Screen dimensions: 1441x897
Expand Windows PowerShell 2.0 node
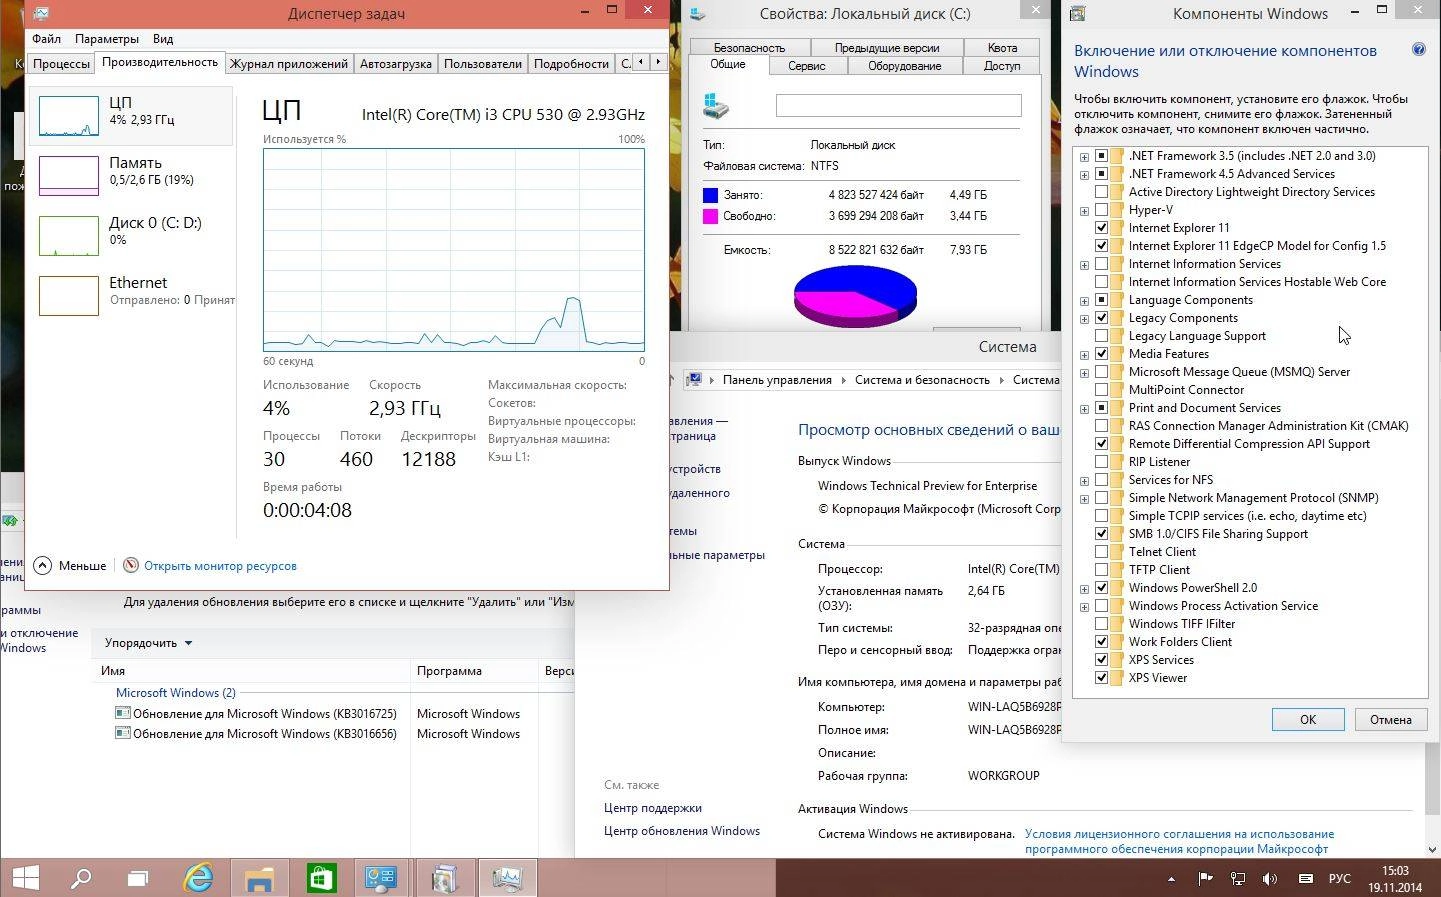1084,588
